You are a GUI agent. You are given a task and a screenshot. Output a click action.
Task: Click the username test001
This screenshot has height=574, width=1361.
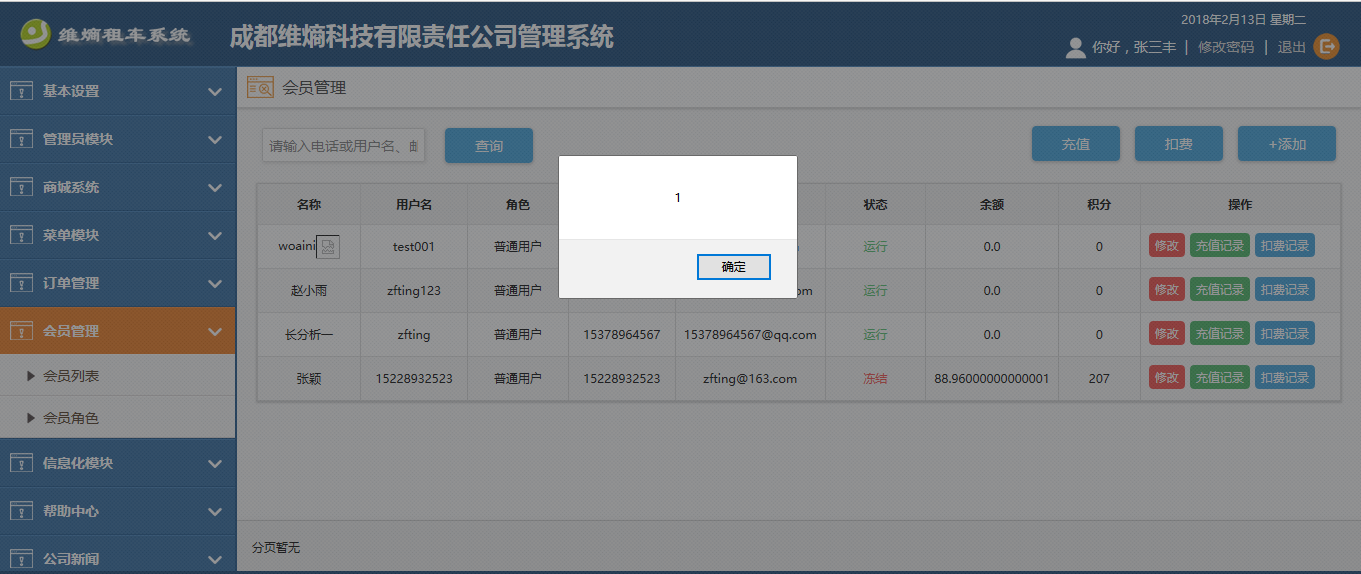point(414,247)
